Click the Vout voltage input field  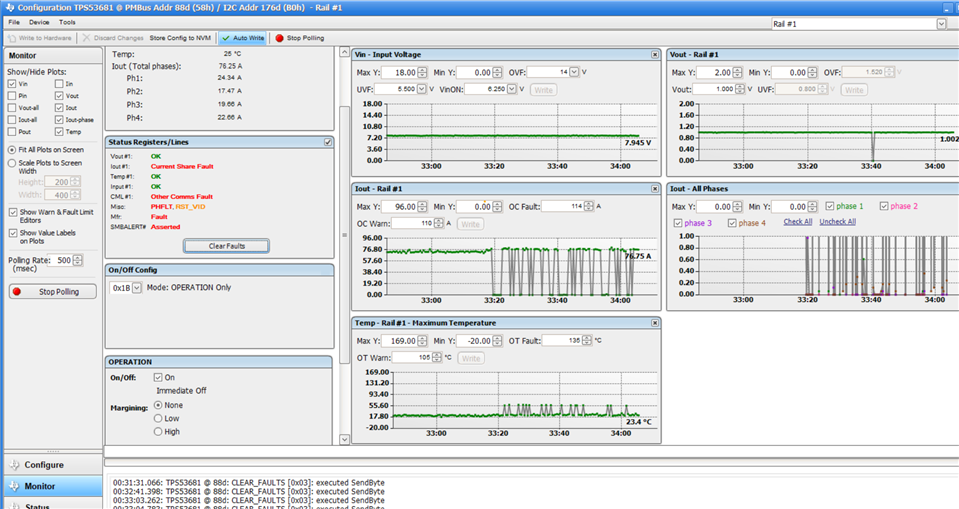pyautogui.click(x=713, y=89)
